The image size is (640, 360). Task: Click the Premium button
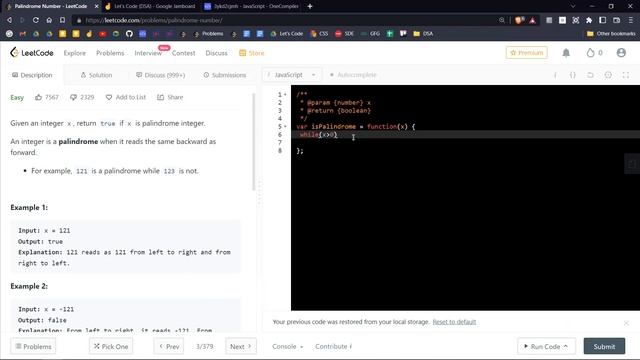[527, 53]
